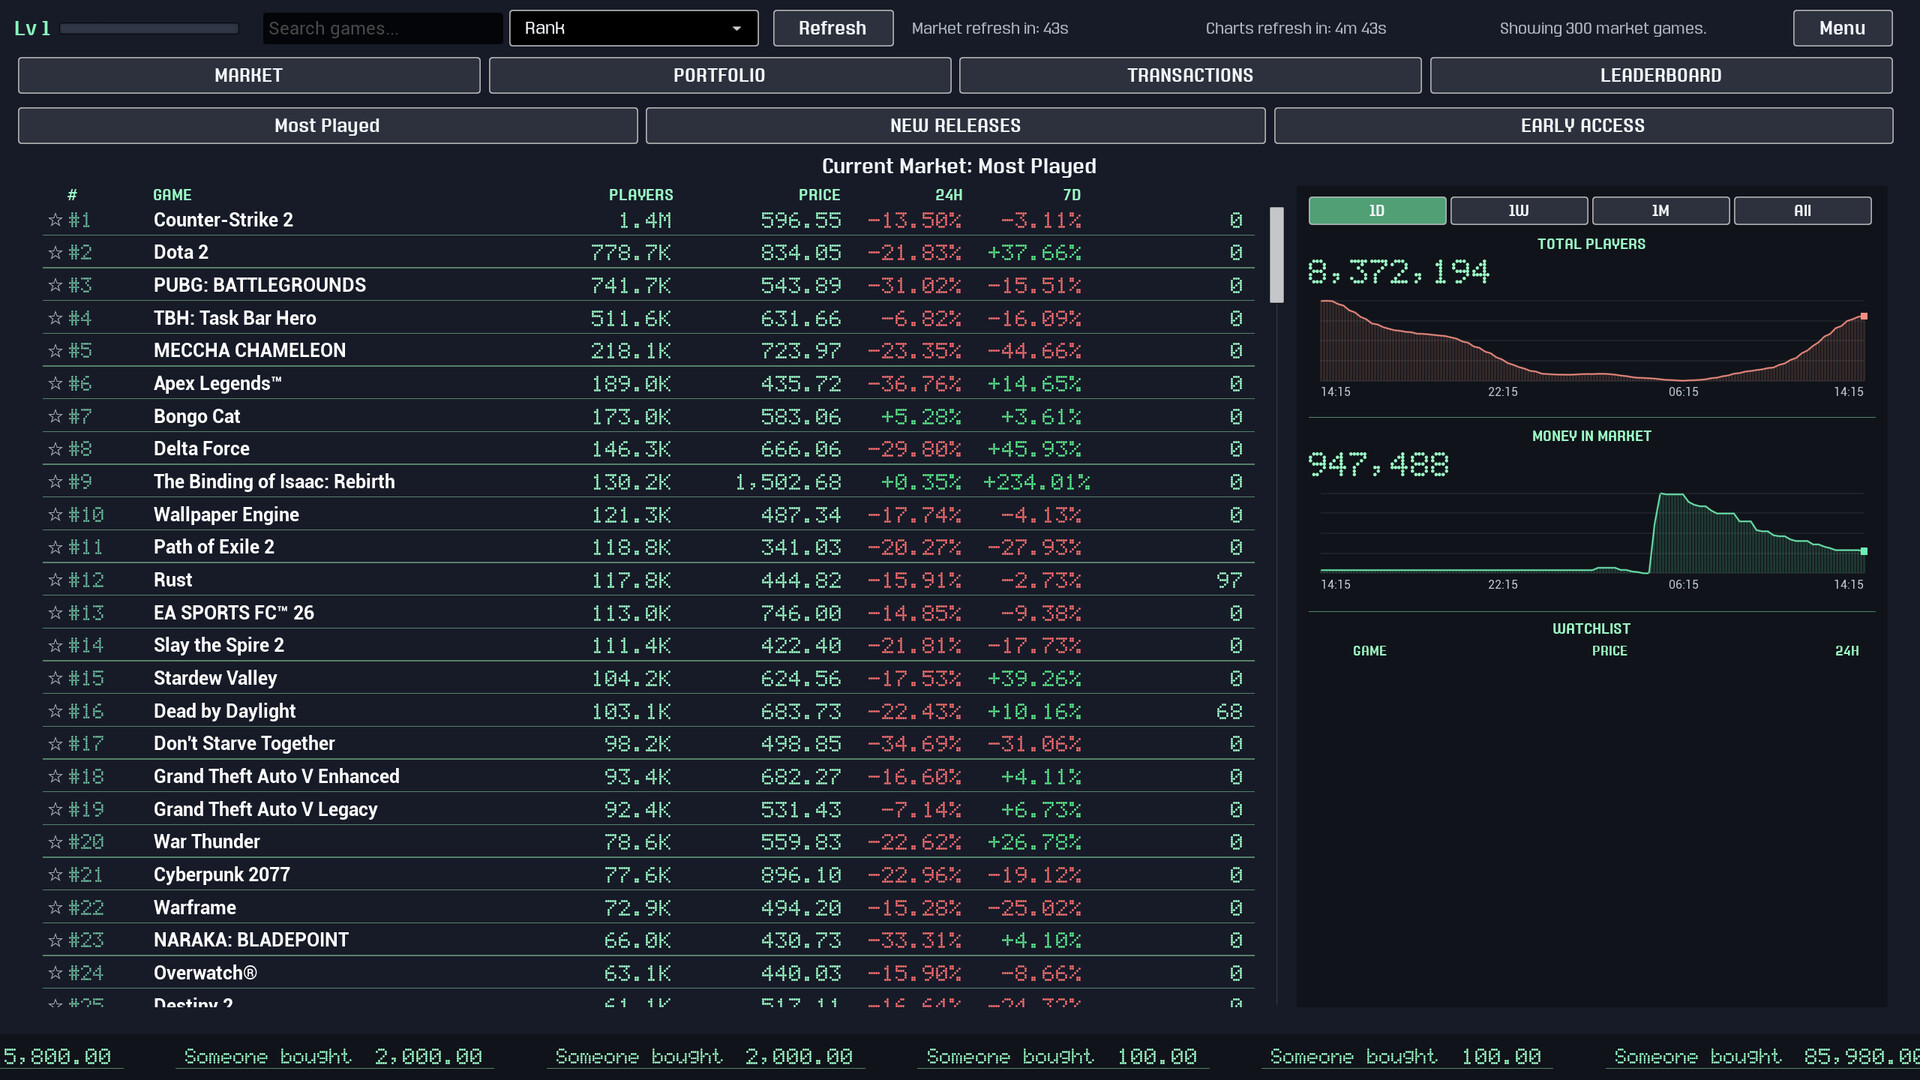The image size is (1920, 1080).
Task: Click Rust's owned amount 97
Action: [1229, 580]
